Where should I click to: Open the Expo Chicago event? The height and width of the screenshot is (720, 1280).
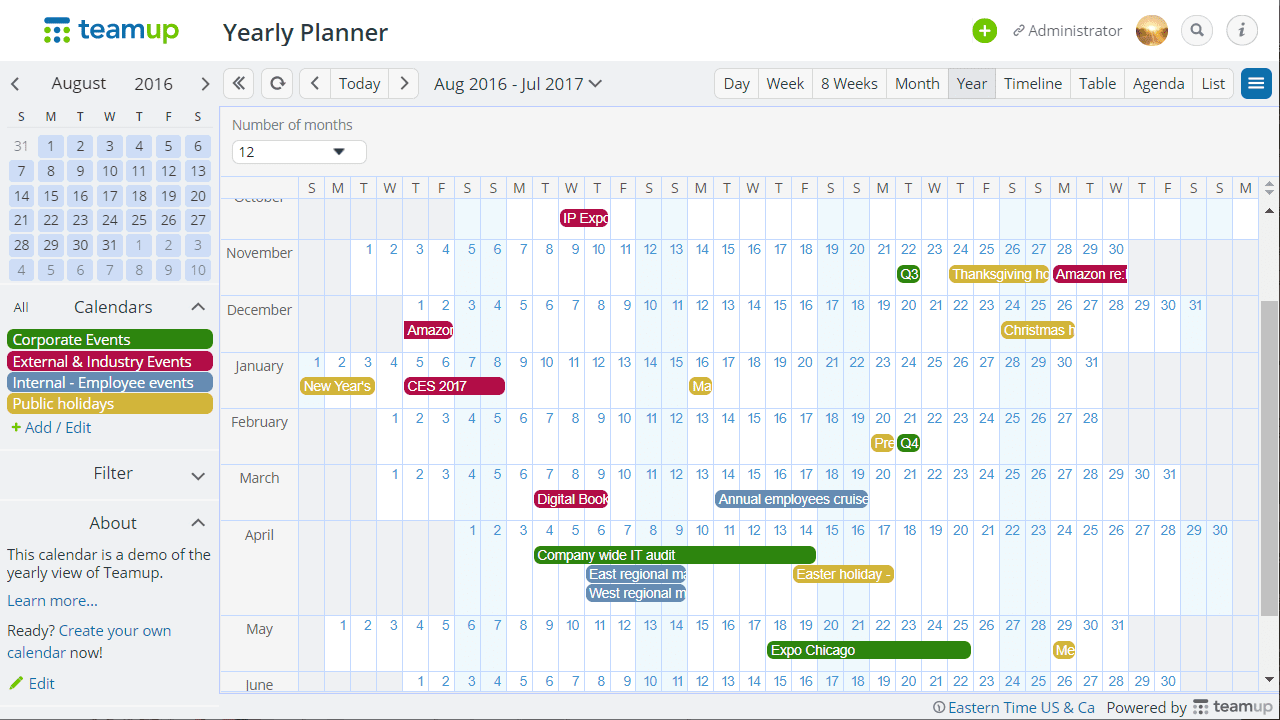866,650
